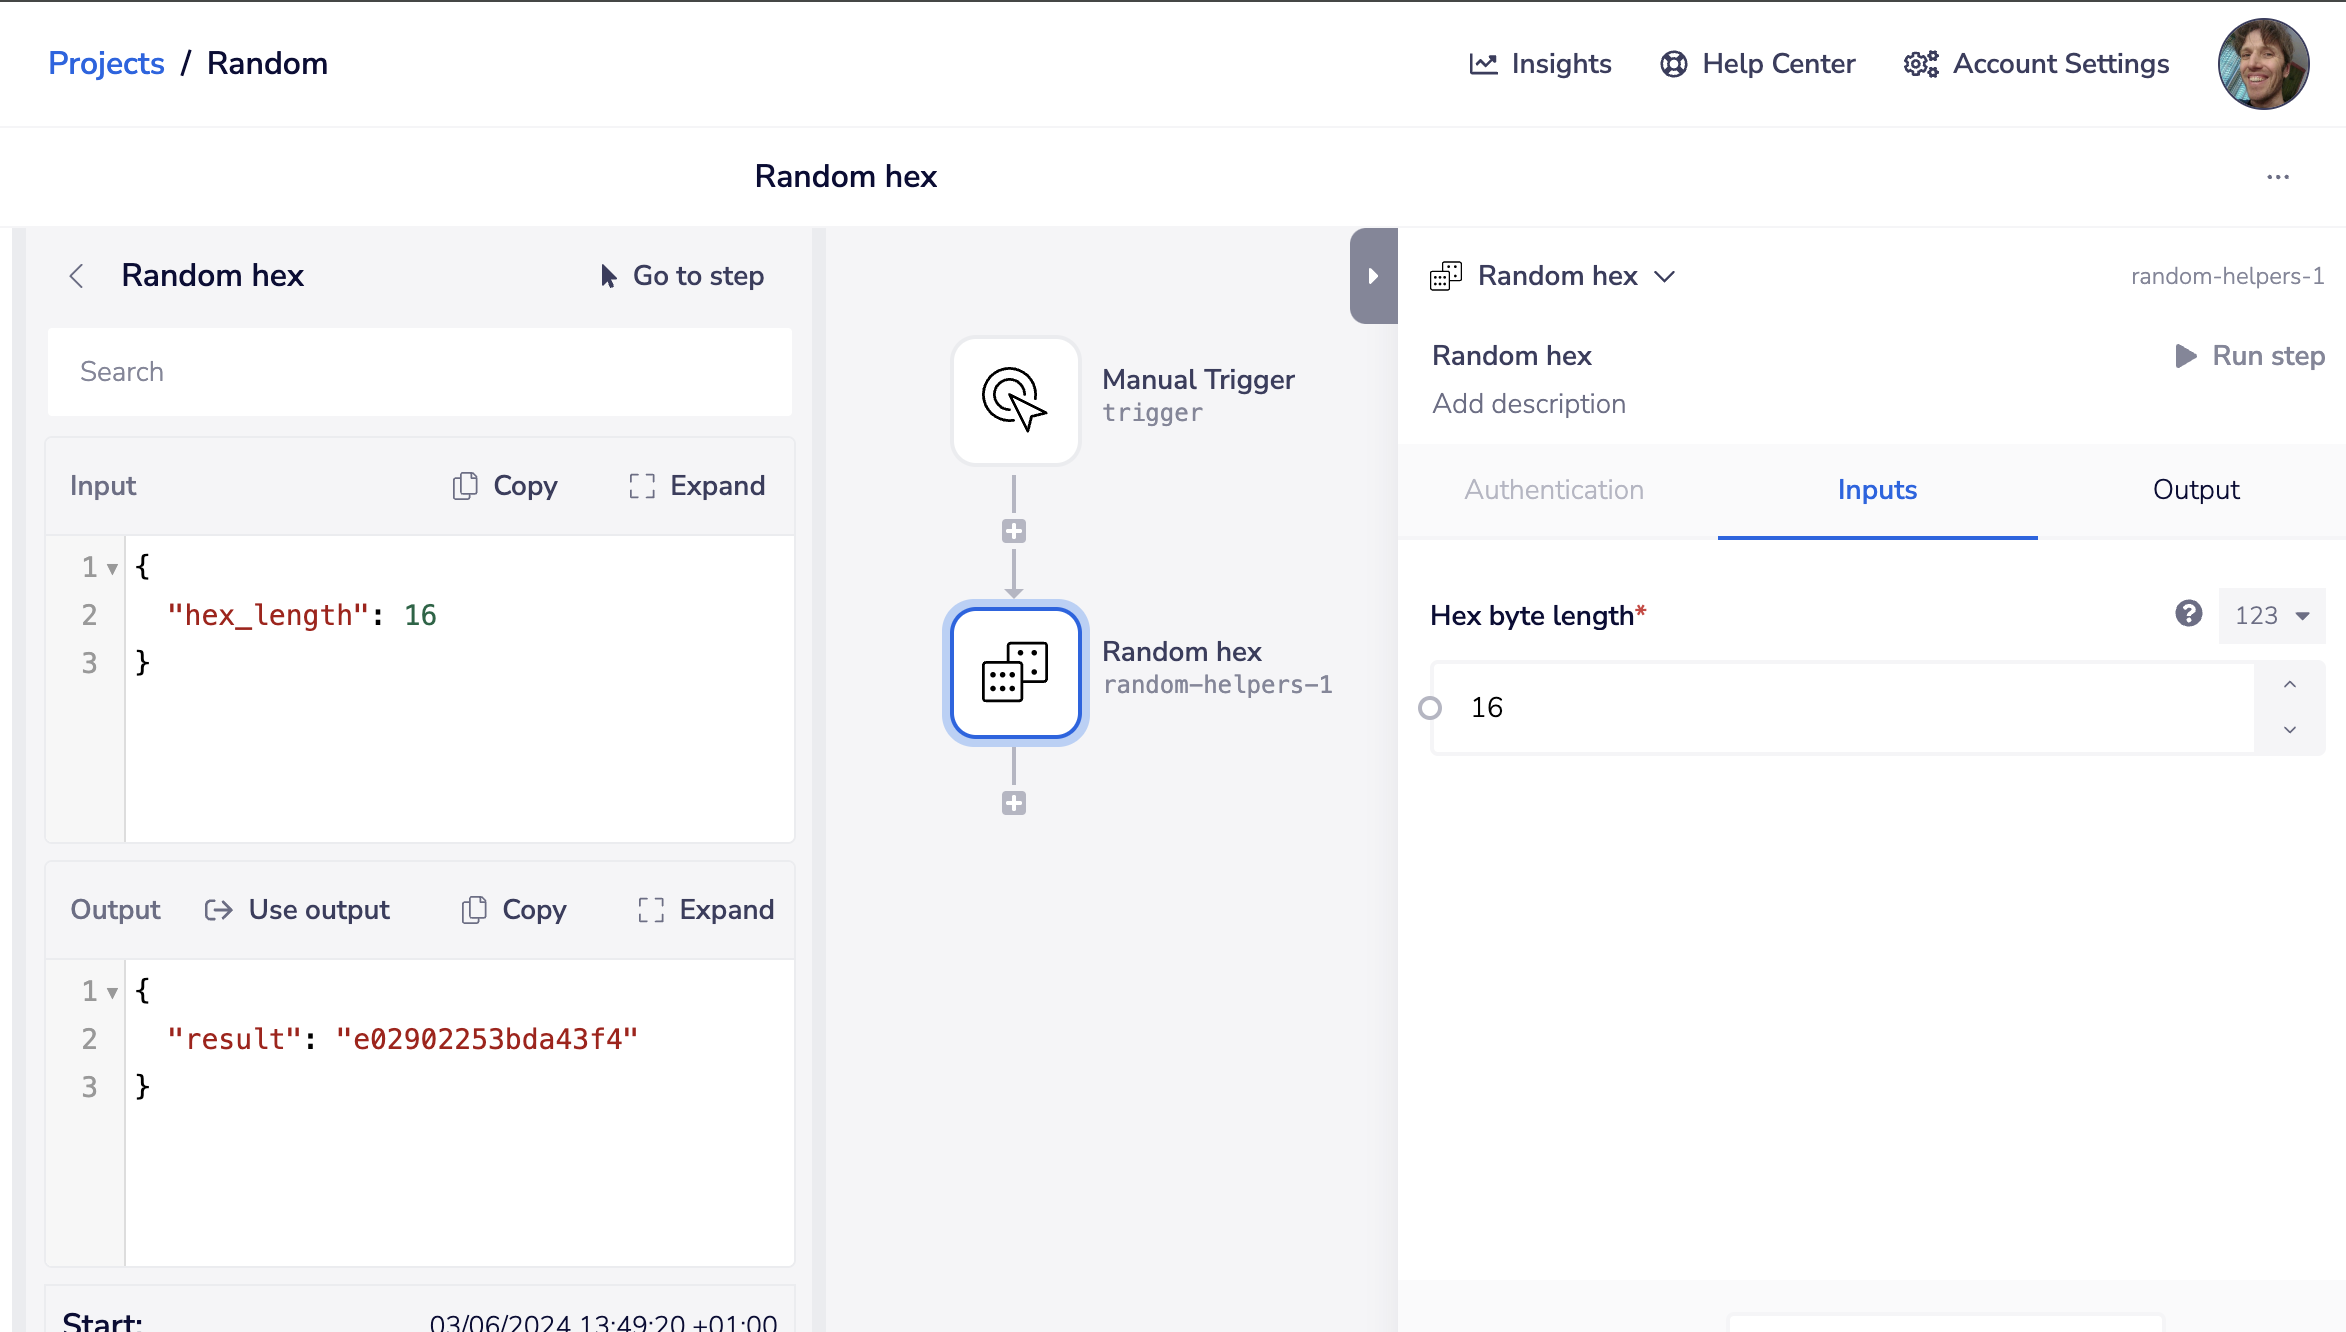Viewport: 2346px width, 1332px height.
Task: Collapse line 1 of the Output JSON
Action: tap(112, 992)
